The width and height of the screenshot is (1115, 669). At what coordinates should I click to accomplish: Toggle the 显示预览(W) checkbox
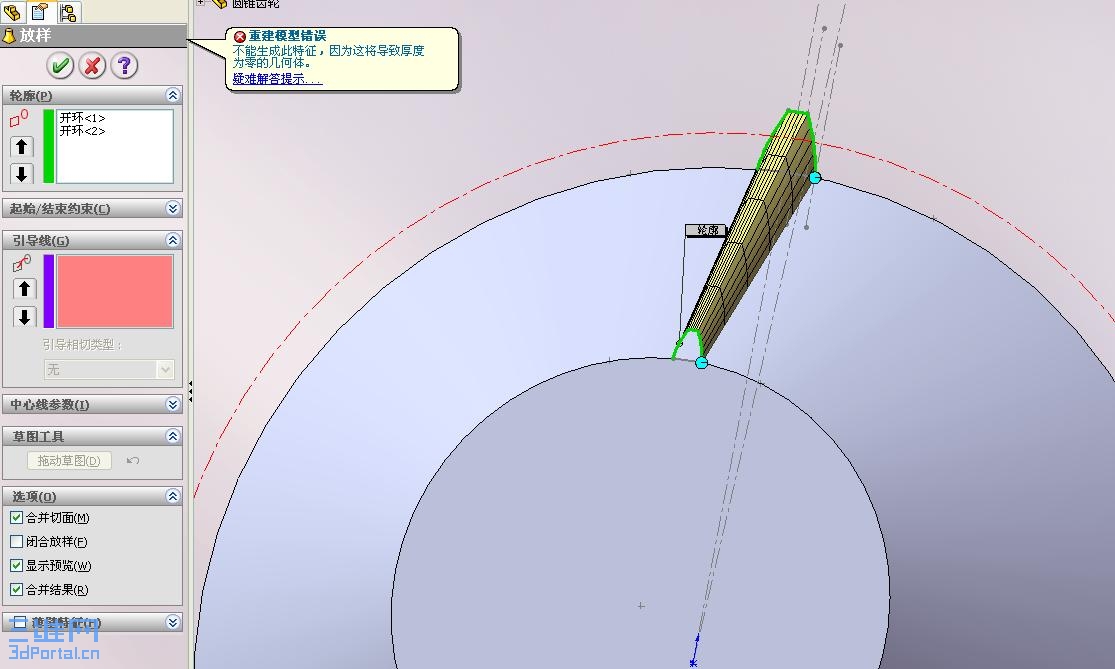pyautogui.click(x=16, y=566)
